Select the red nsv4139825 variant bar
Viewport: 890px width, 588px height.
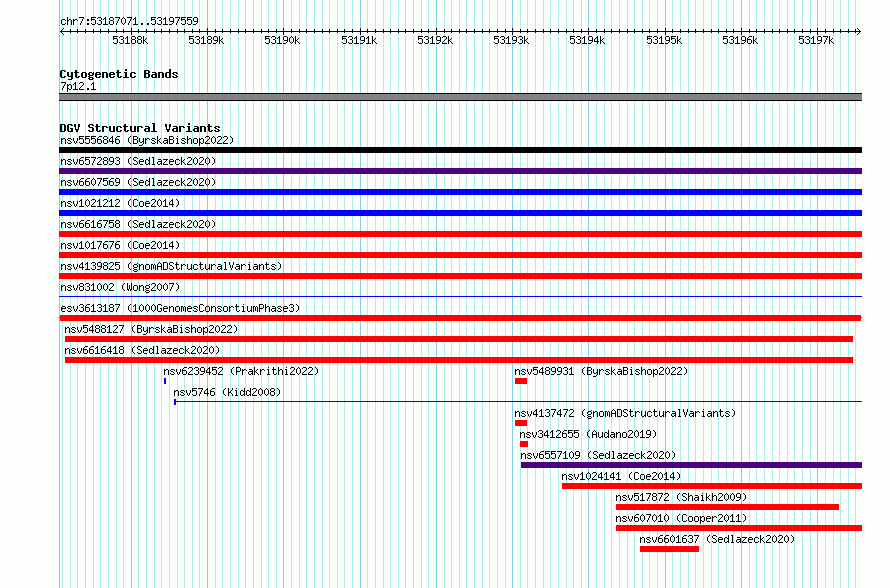pos(460,276)
